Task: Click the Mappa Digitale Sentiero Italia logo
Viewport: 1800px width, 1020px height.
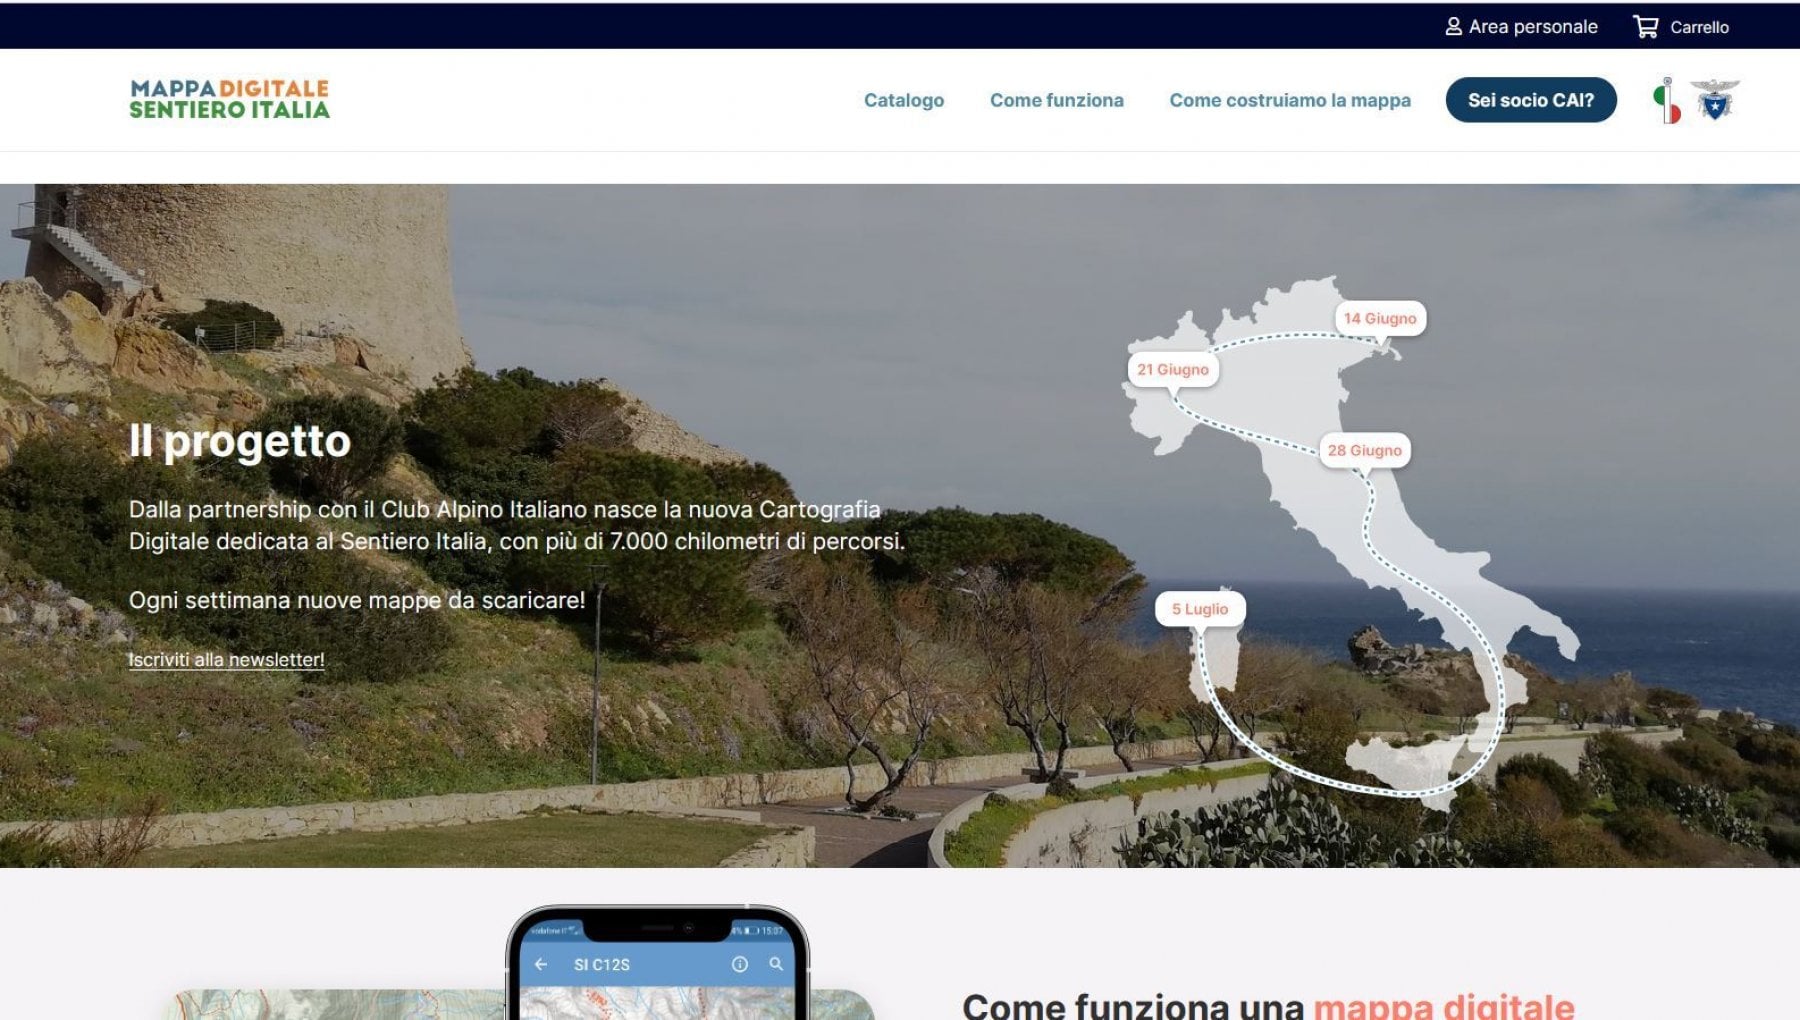Action: [x=230, y=99]
